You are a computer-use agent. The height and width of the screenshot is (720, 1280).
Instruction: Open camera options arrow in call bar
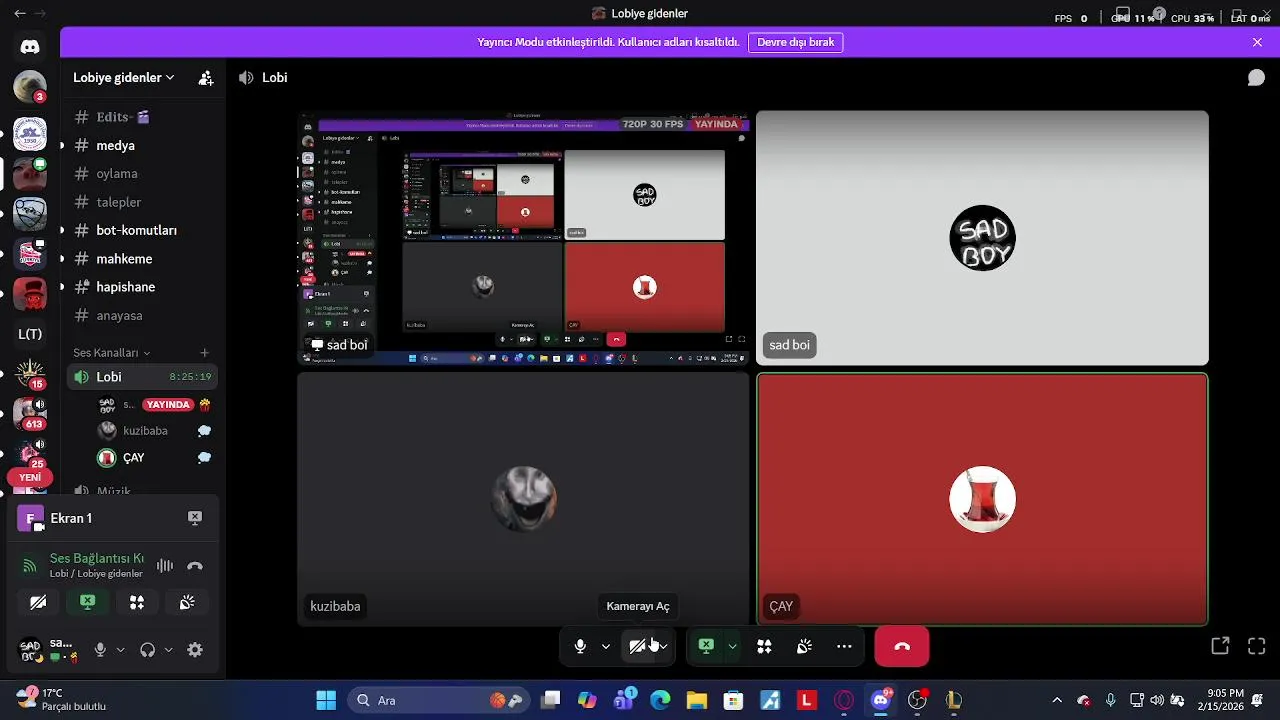click(x=663, y=647)
